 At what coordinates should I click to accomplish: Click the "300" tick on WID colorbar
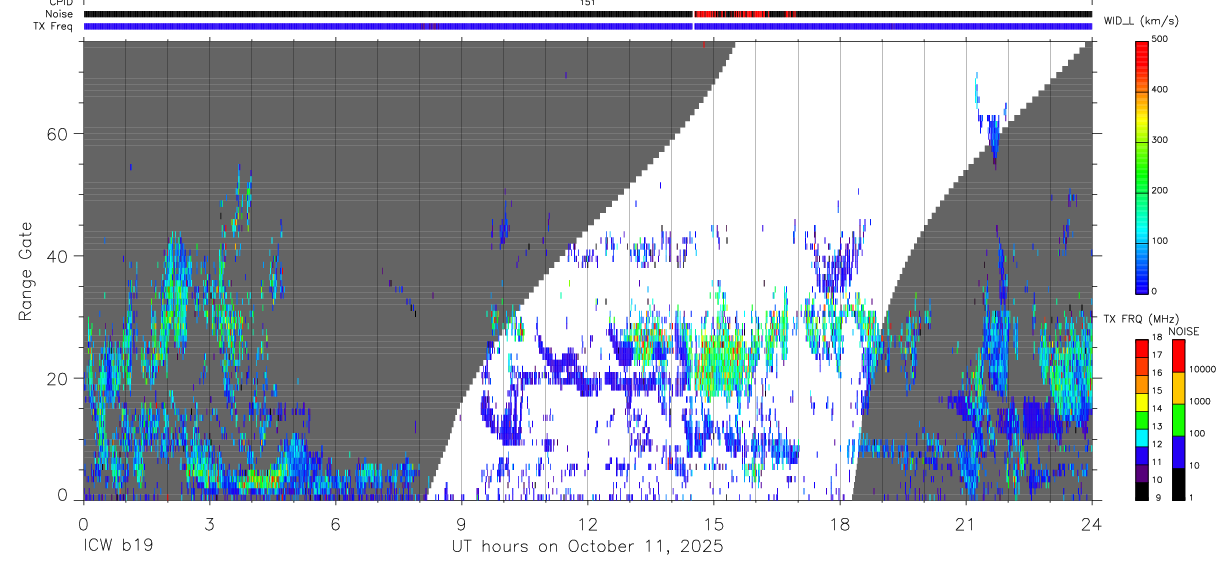pos(1160,140)
